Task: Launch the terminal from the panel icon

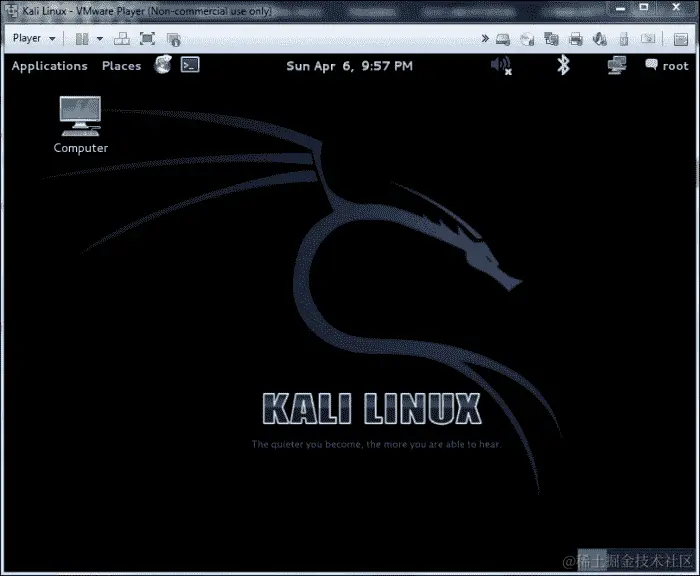Action: pyautogui.click(x=190, y=65)
